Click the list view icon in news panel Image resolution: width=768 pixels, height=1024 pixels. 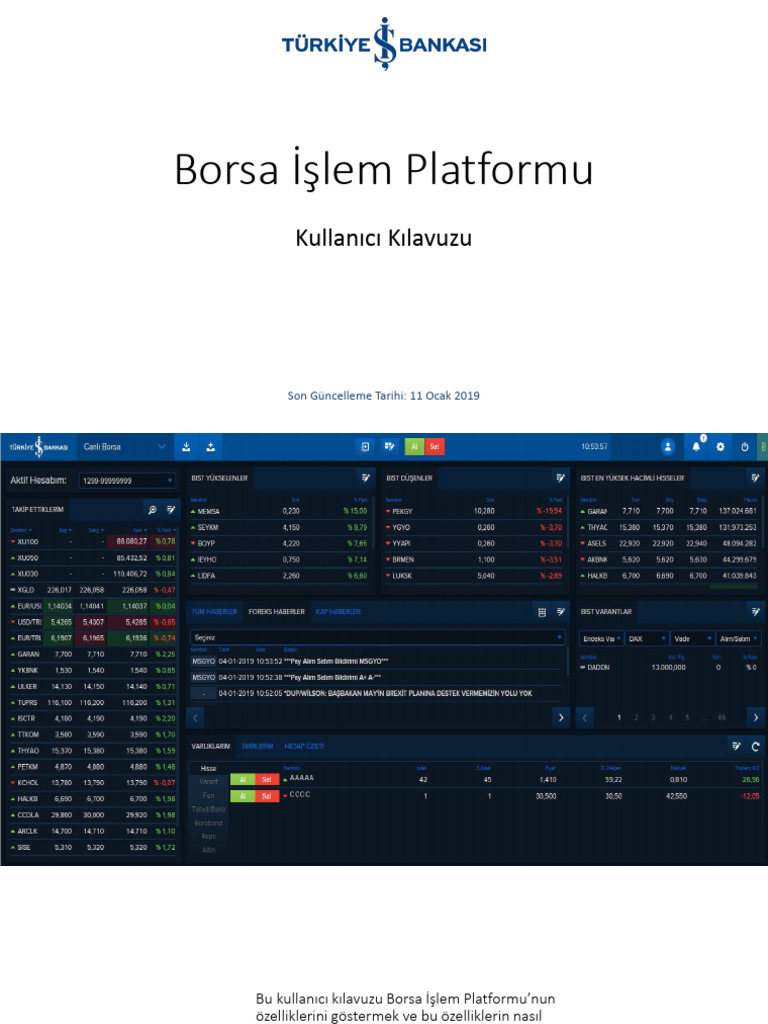point(542,612)
